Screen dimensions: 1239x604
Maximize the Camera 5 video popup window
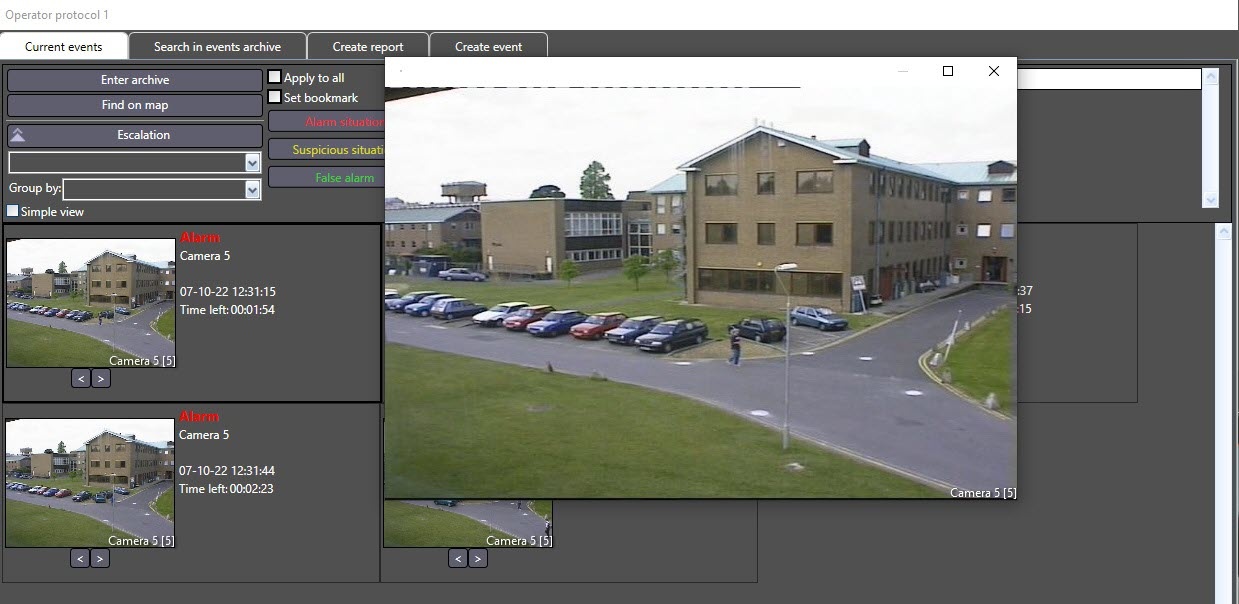pyautogui.click(x=948, y=71)
